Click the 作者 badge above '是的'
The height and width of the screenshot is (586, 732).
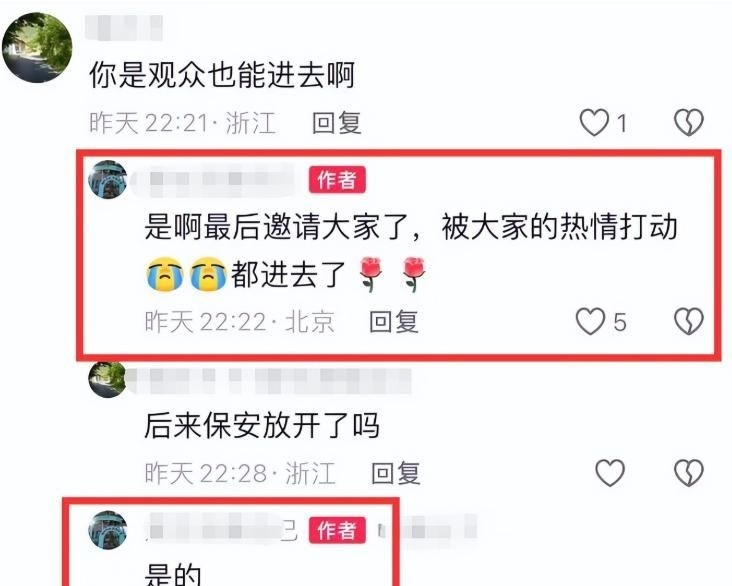(x=337, y=530)
